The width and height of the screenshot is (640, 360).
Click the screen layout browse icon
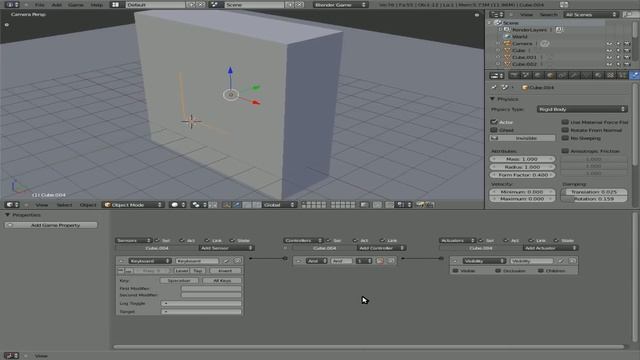tap(116, 4)
